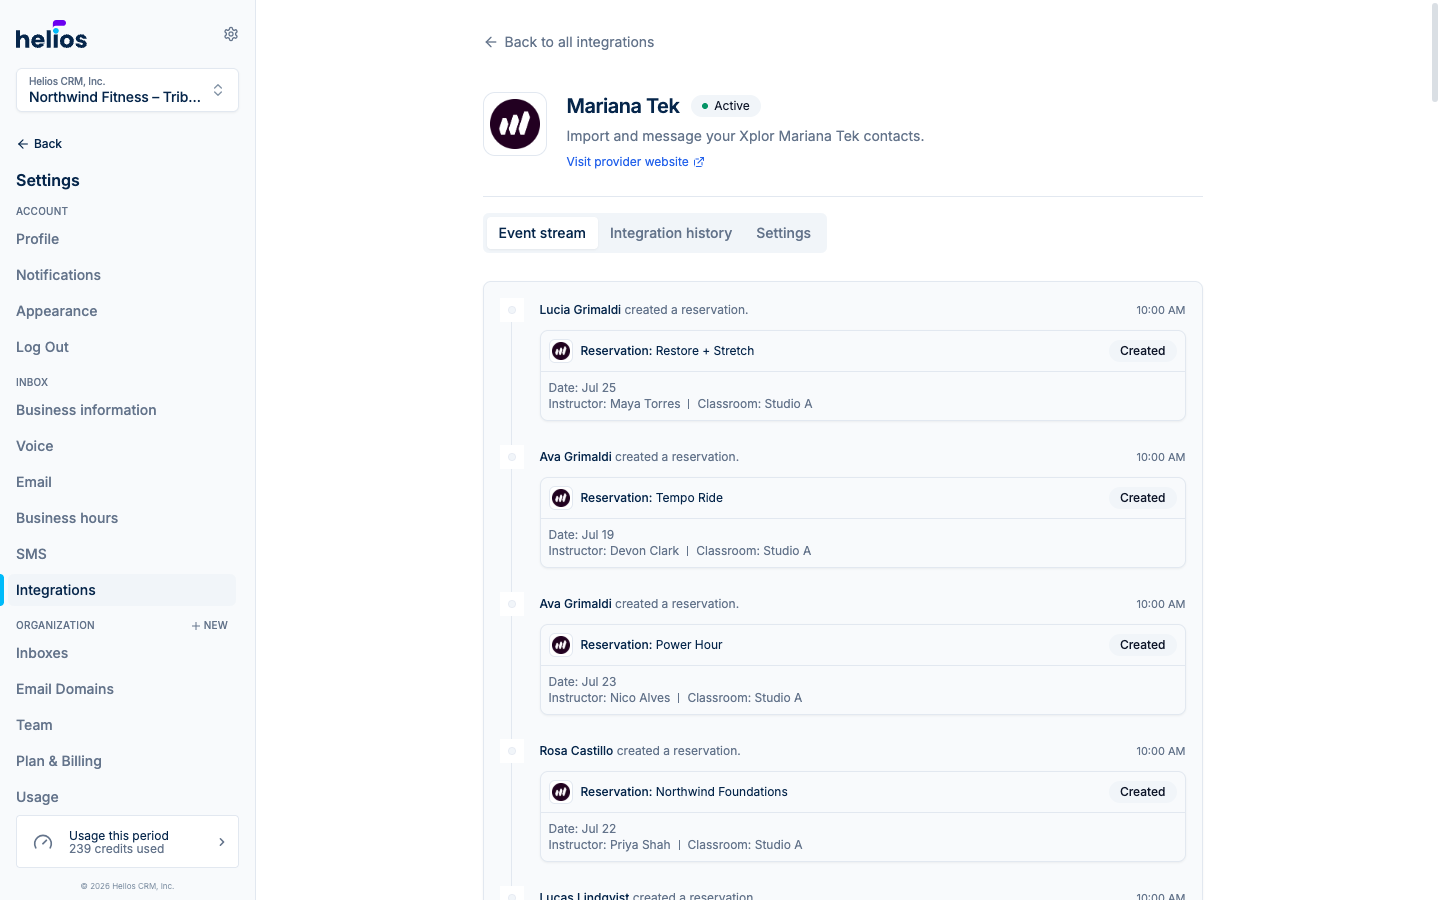1440x900 pixels.
Task: Click the back arrow icon above Settings
Action: (22, 144)
